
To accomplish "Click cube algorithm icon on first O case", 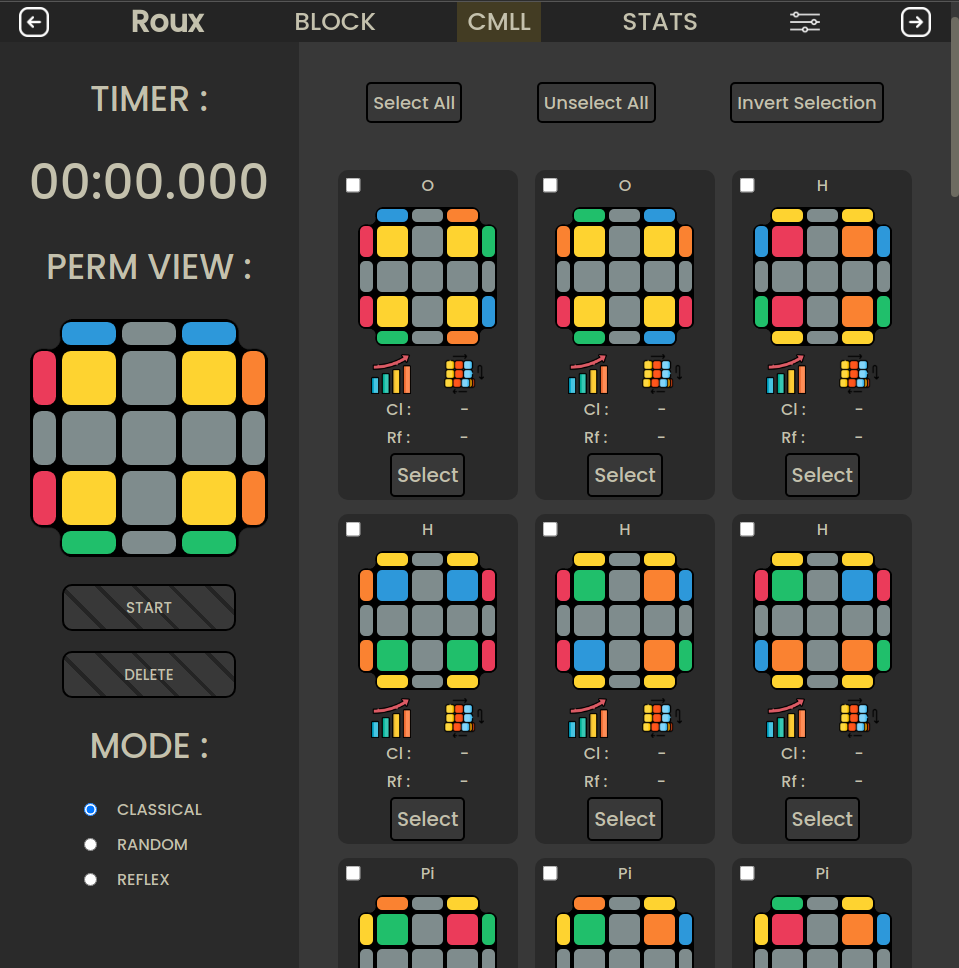I will (x=461, y=374).
